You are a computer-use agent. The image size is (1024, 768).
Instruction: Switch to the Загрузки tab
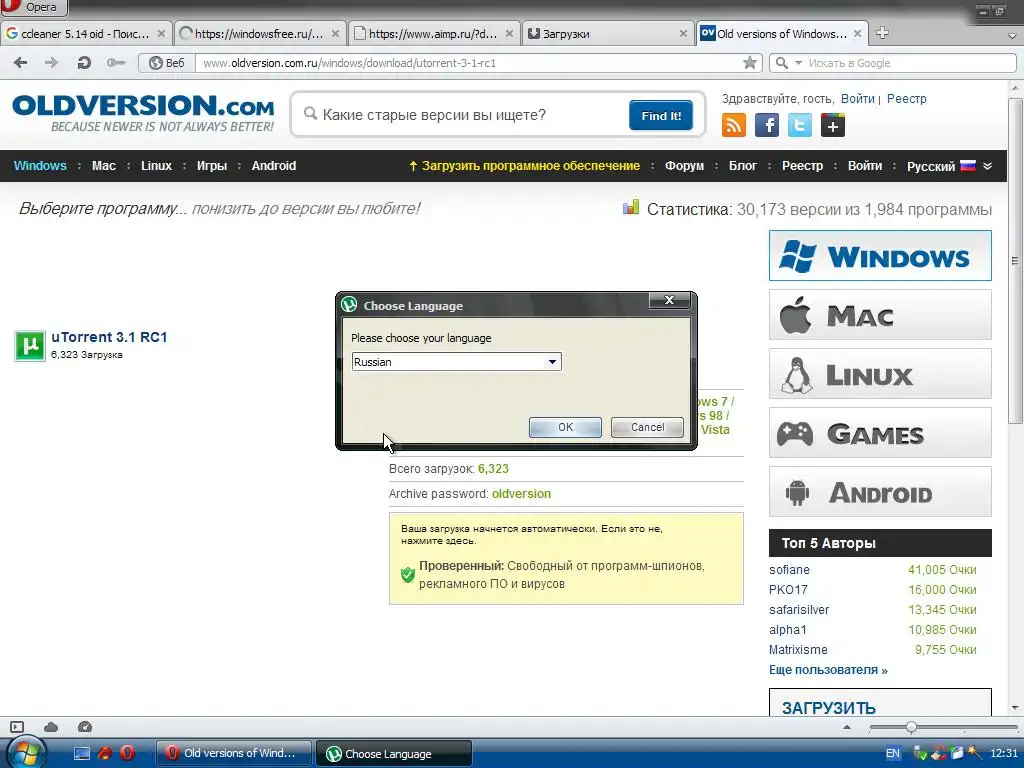[608, 33]
